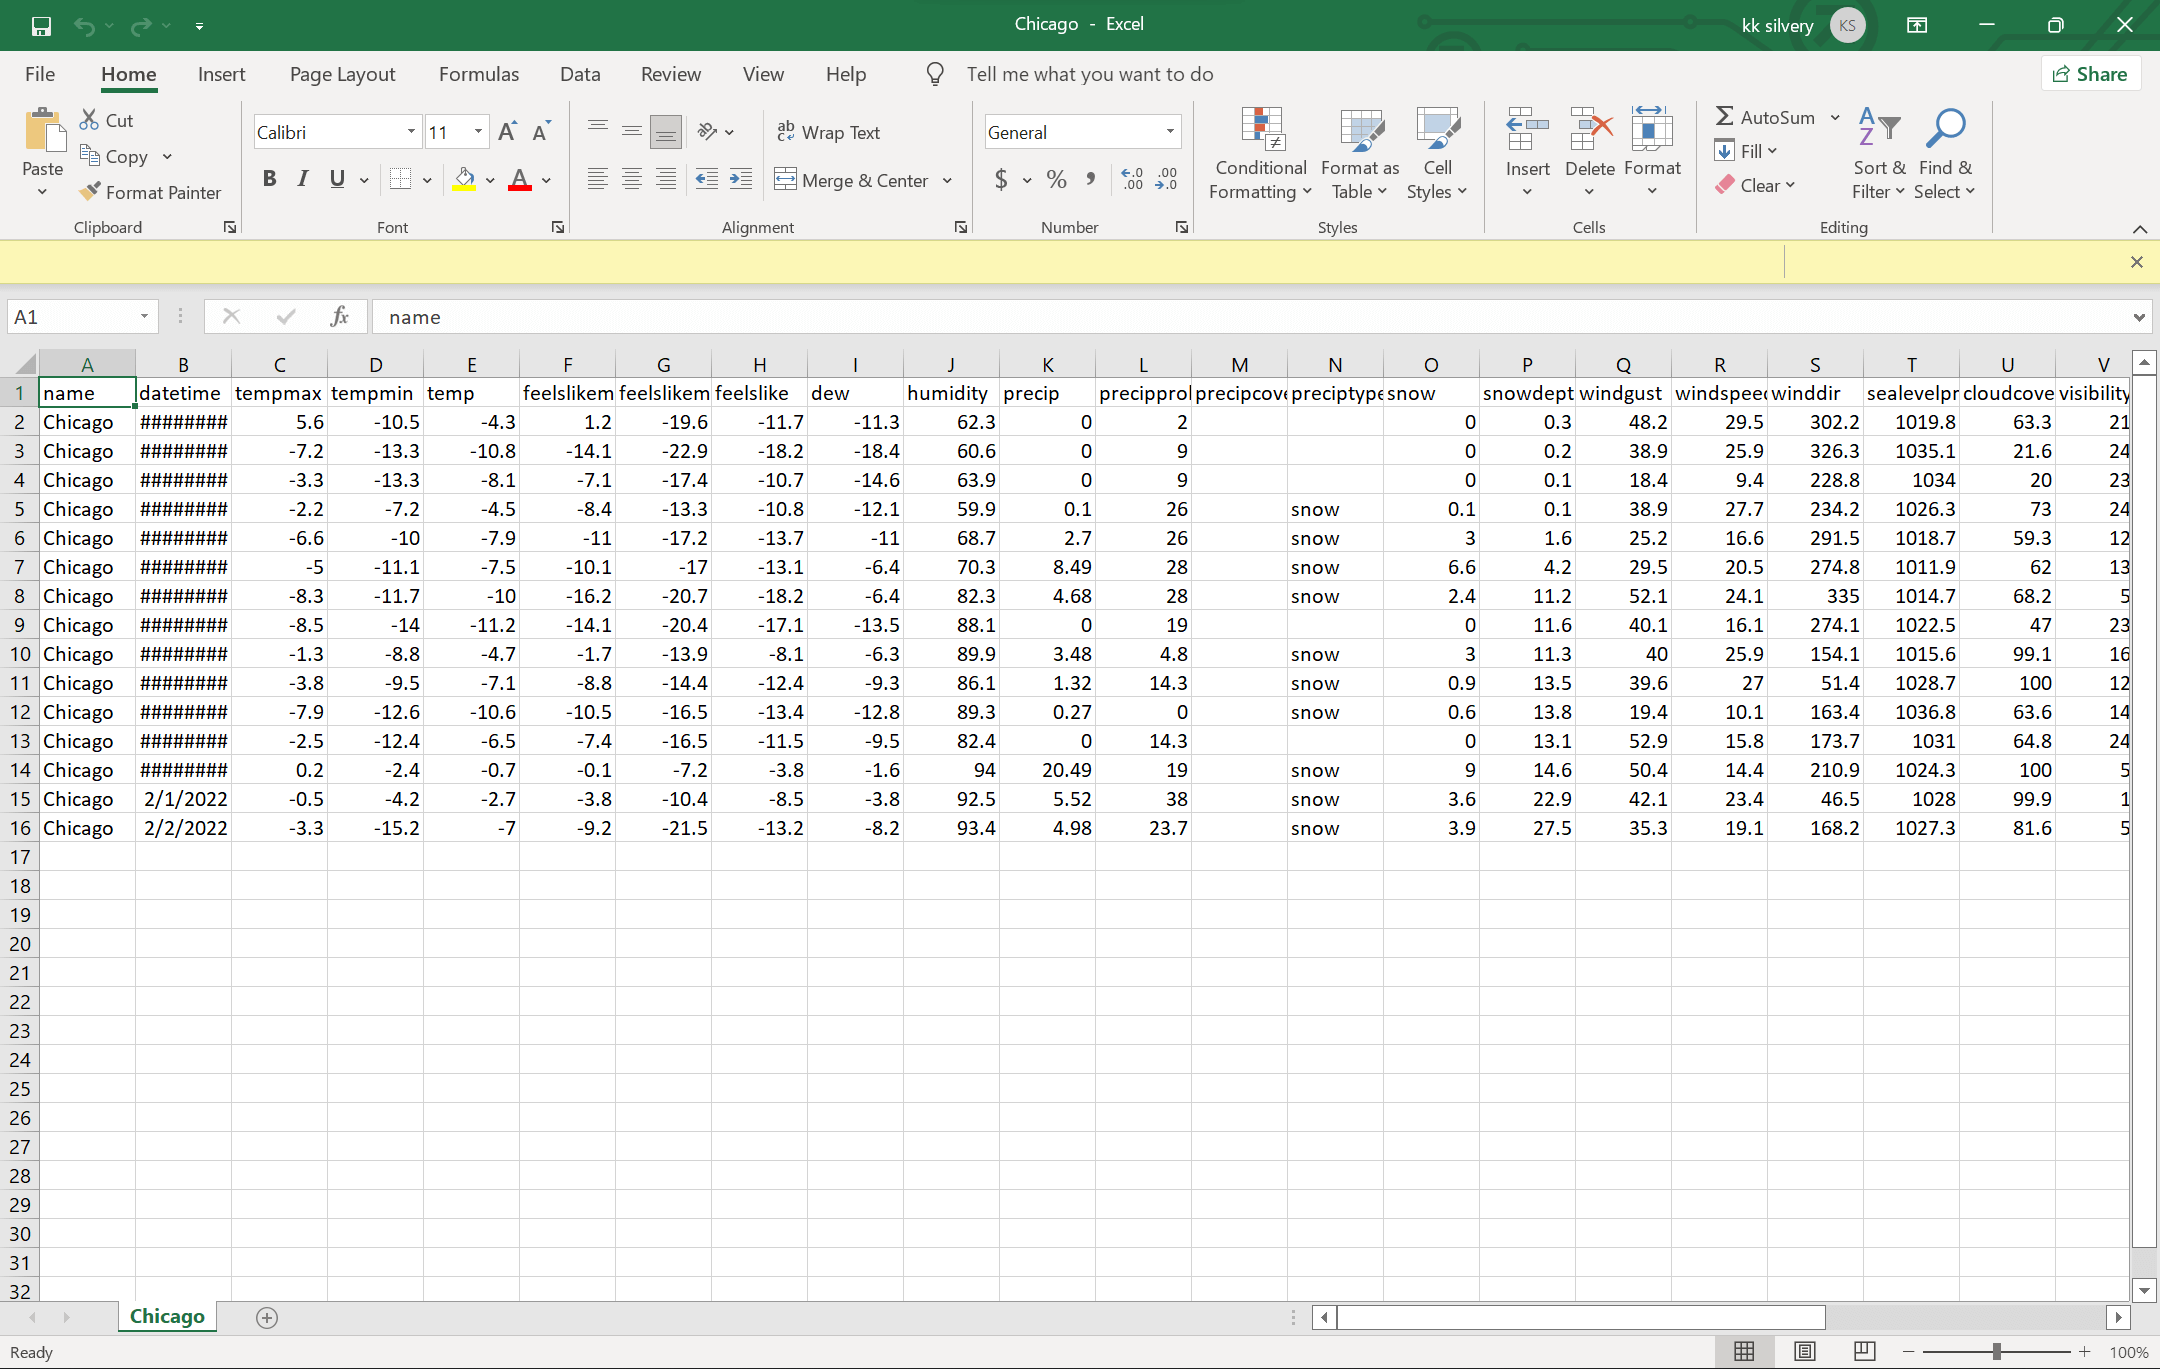Decrease font size
Image resolution: width=2160 pixels, height=1369 pixels.
(541, 132)
